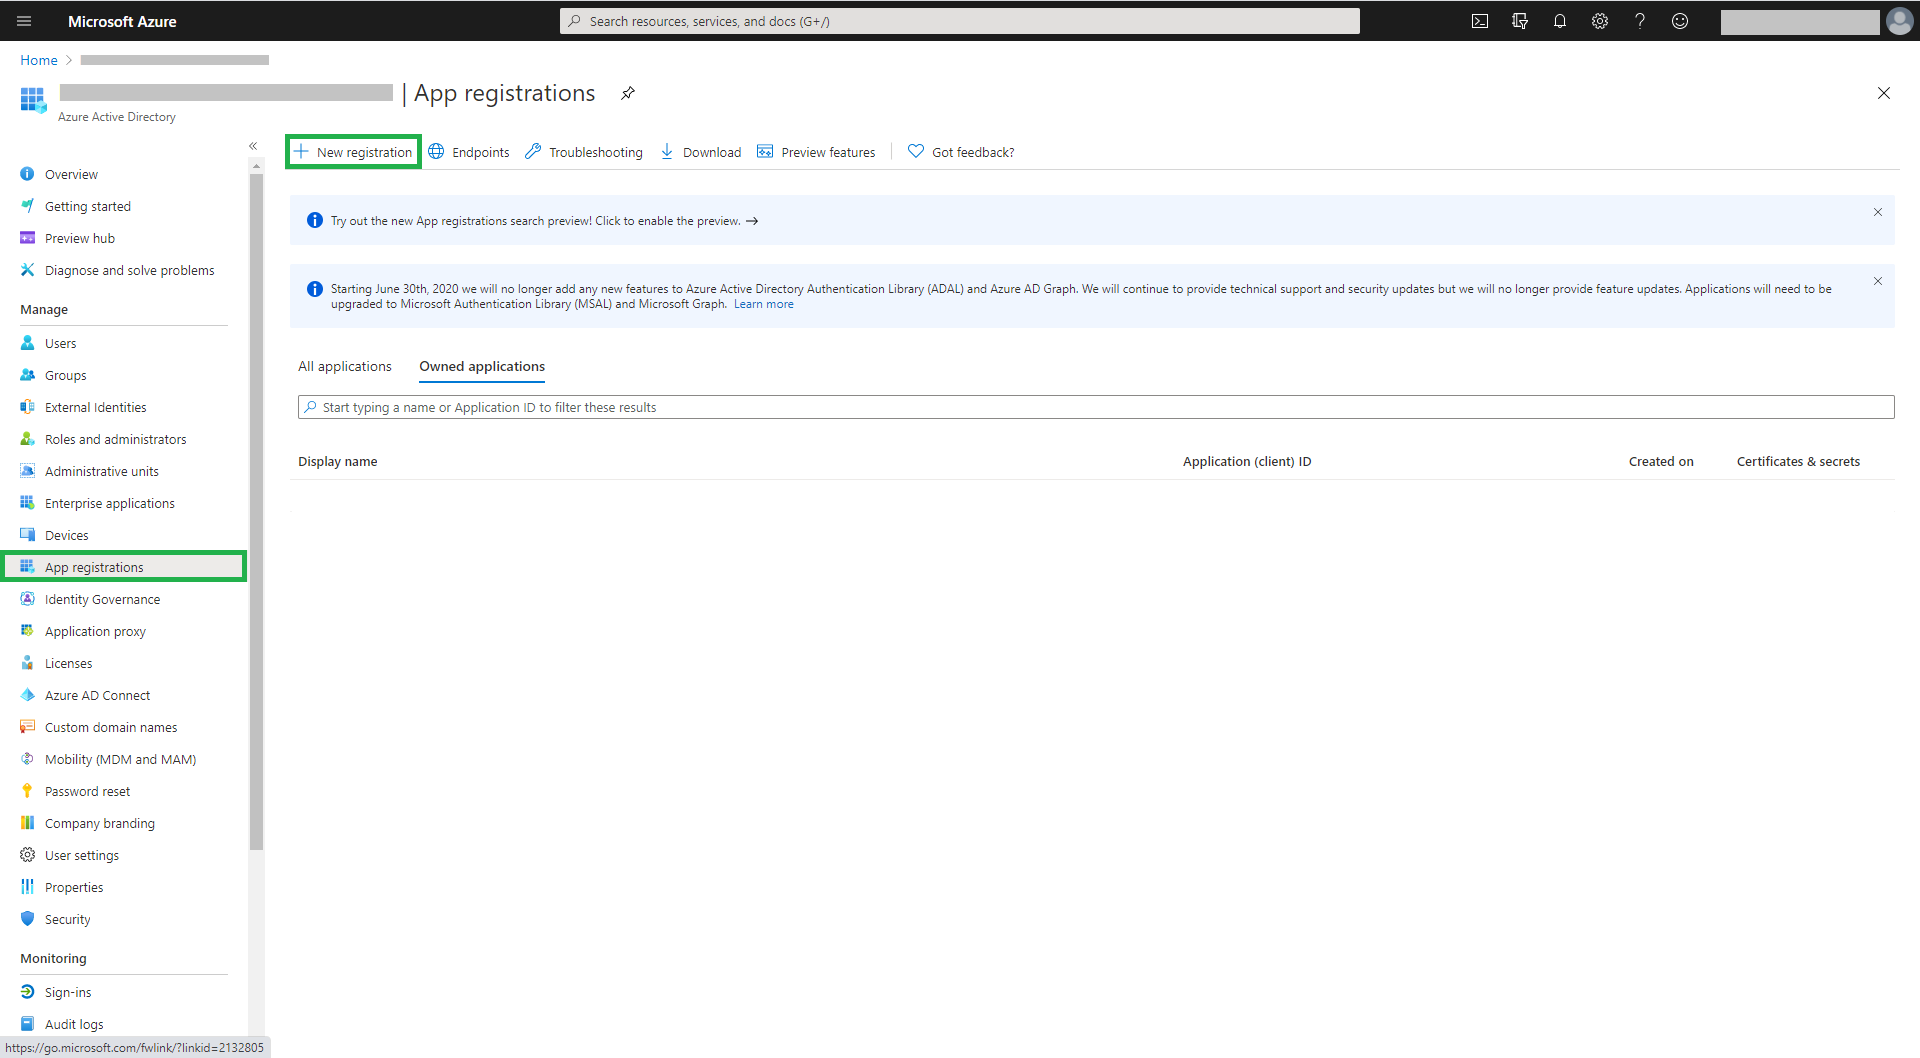Screen dimensions: 1920x1058
Task: Switch to the All applications tab
Action: pos(344,367)
